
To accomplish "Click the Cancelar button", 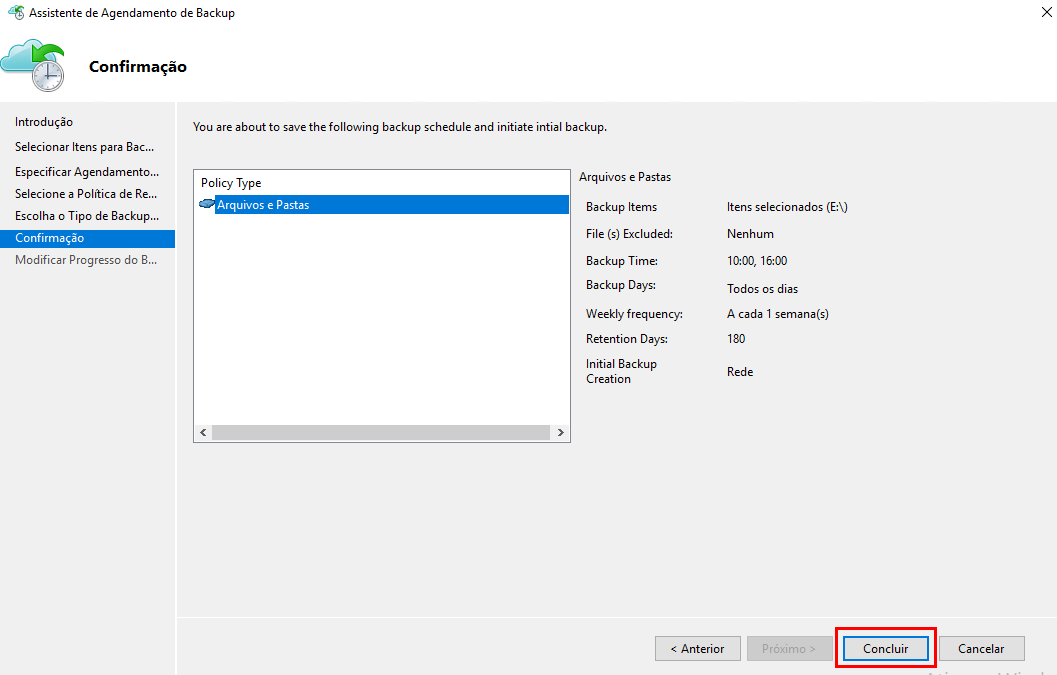I will (982, 649).
